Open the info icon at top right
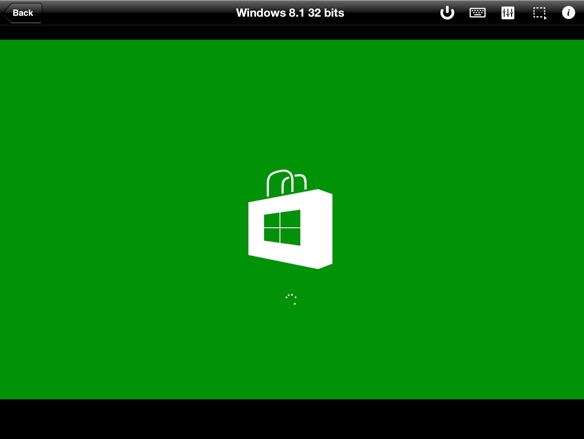 [x=568, y=13]
